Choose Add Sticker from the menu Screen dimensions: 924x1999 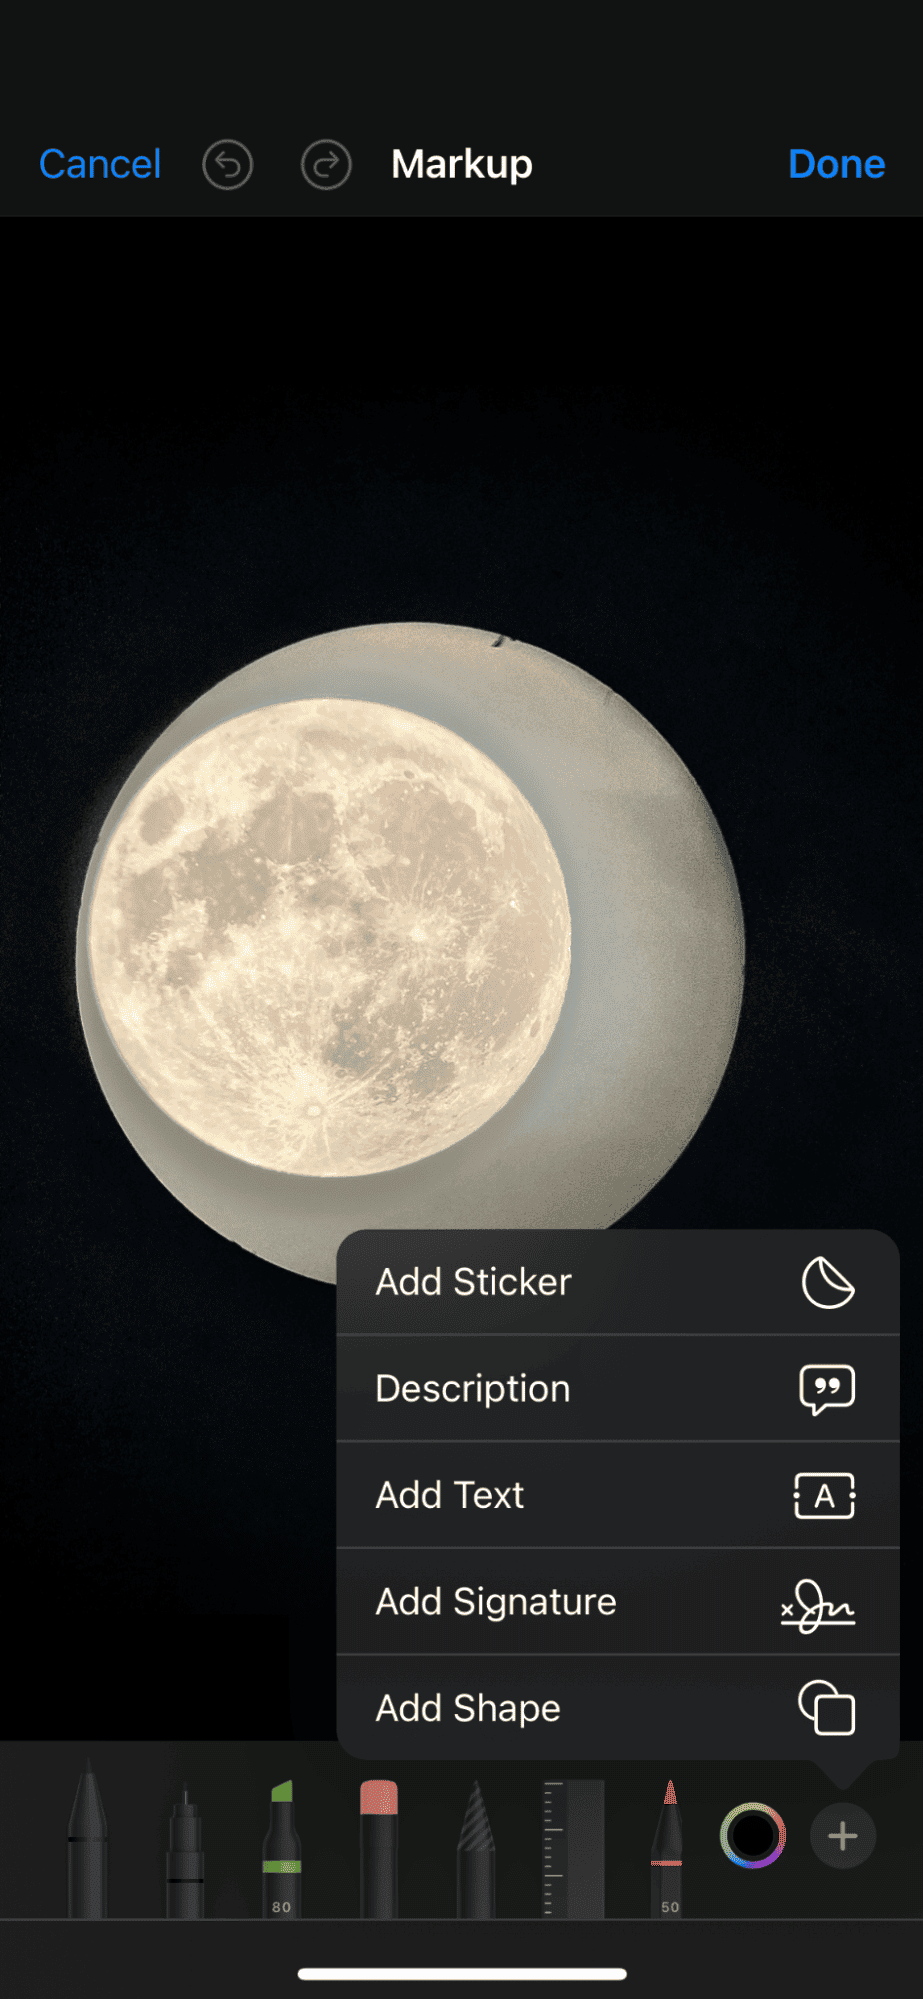click(x=618, y=1282)
